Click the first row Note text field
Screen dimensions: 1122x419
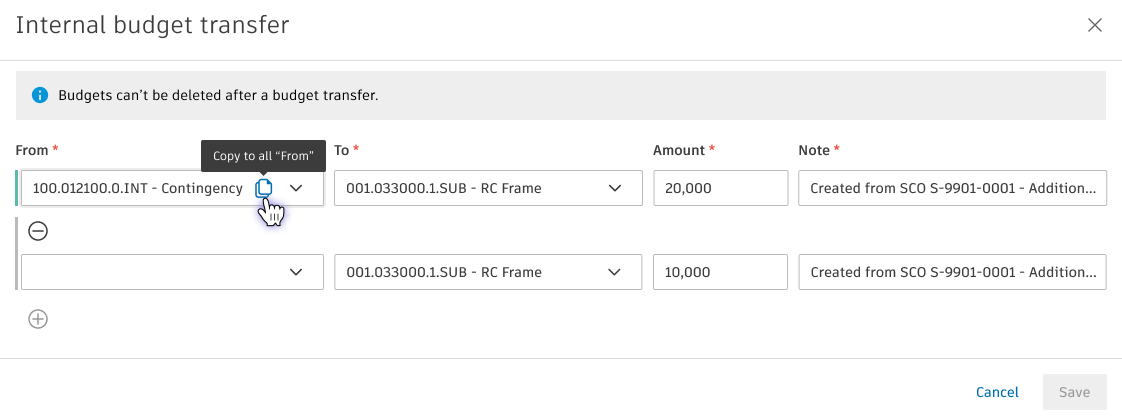point(952,188)
